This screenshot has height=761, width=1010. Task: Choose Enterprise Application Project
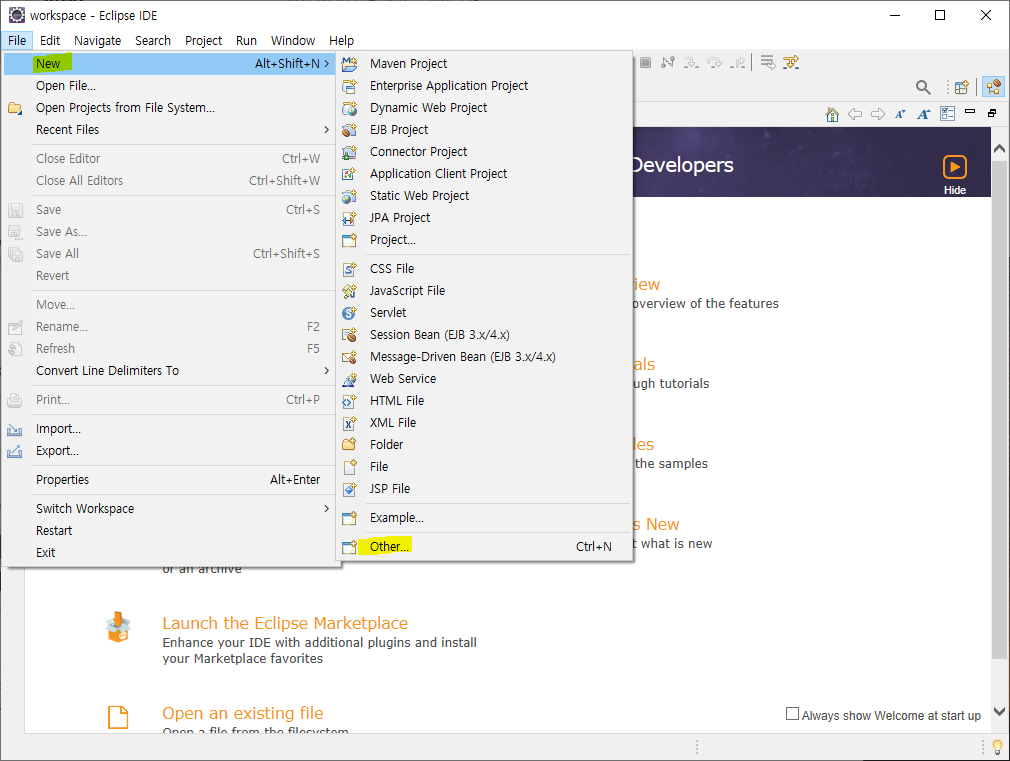484,86
